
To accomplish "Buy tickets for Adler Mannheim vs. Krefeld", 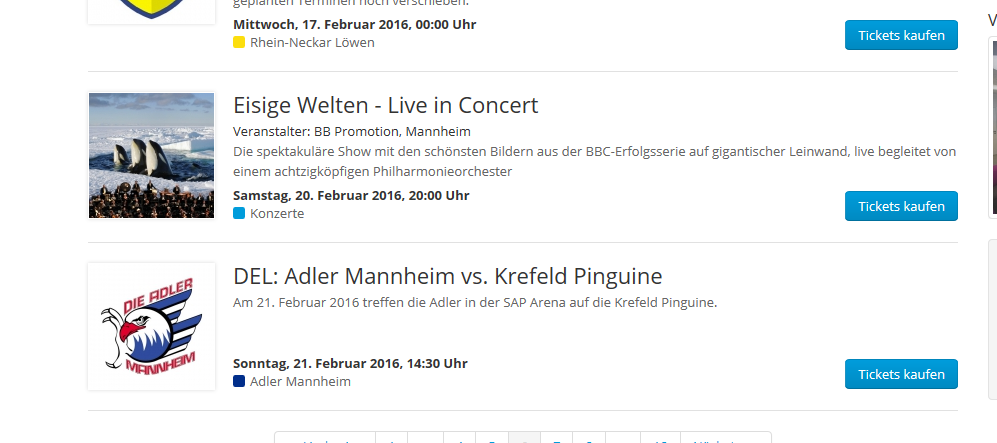I will coord(901,374).
